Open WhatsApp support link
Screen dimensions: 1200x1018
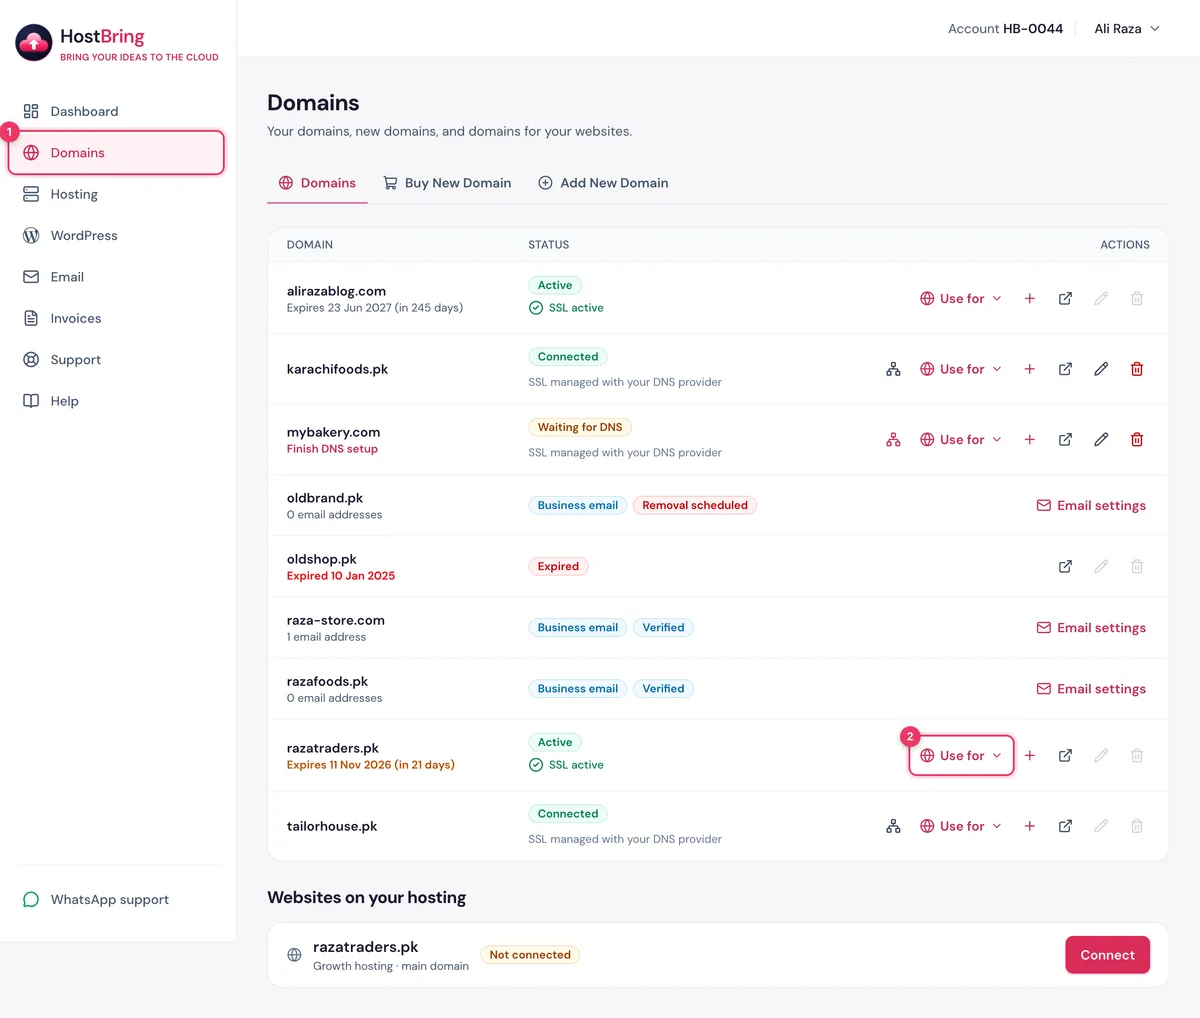96,900
